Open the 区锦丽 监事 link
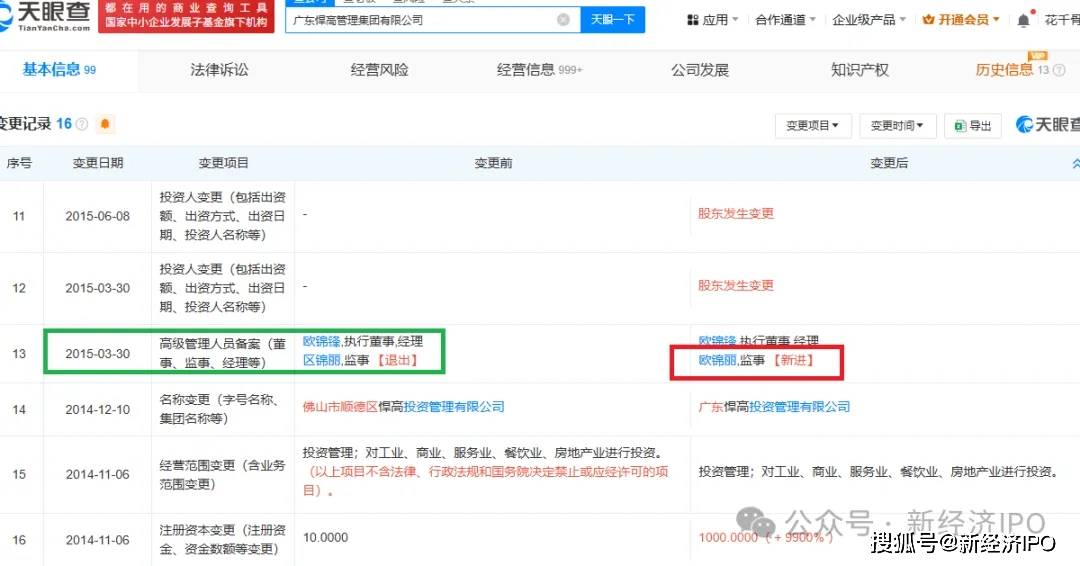1080x566 pixels. pyautogui.click(x=322, y=360)
